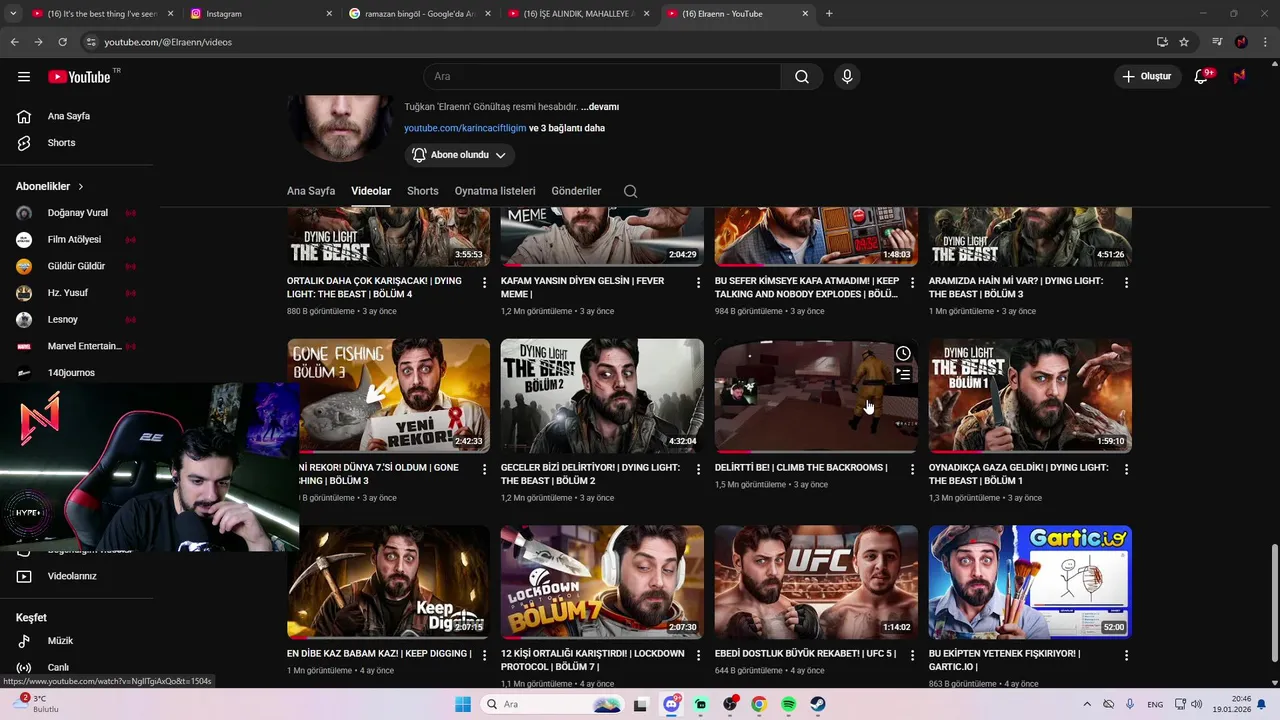Add Backrooms video to Watch Later
Screen dimensions: 1280x720
coord(903,353)
